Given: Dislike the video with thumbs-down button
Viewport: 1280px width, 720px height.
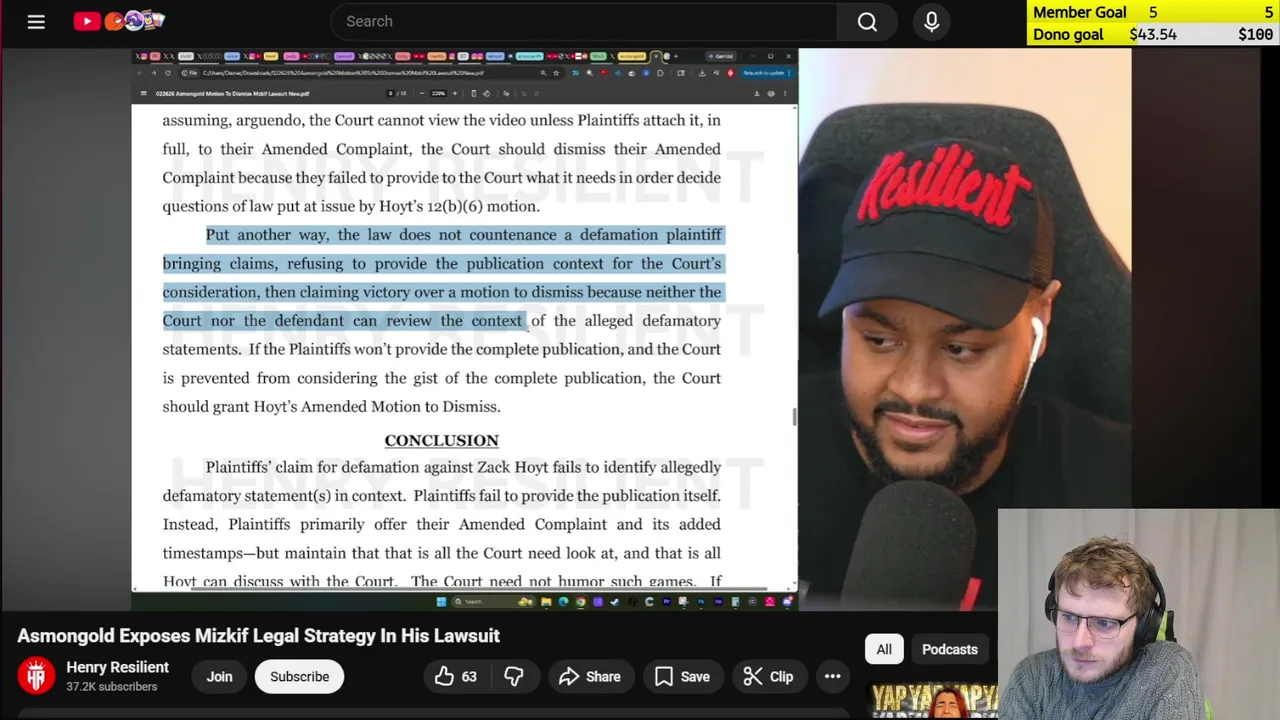Looking at the screenshot, I should [514, 677].
